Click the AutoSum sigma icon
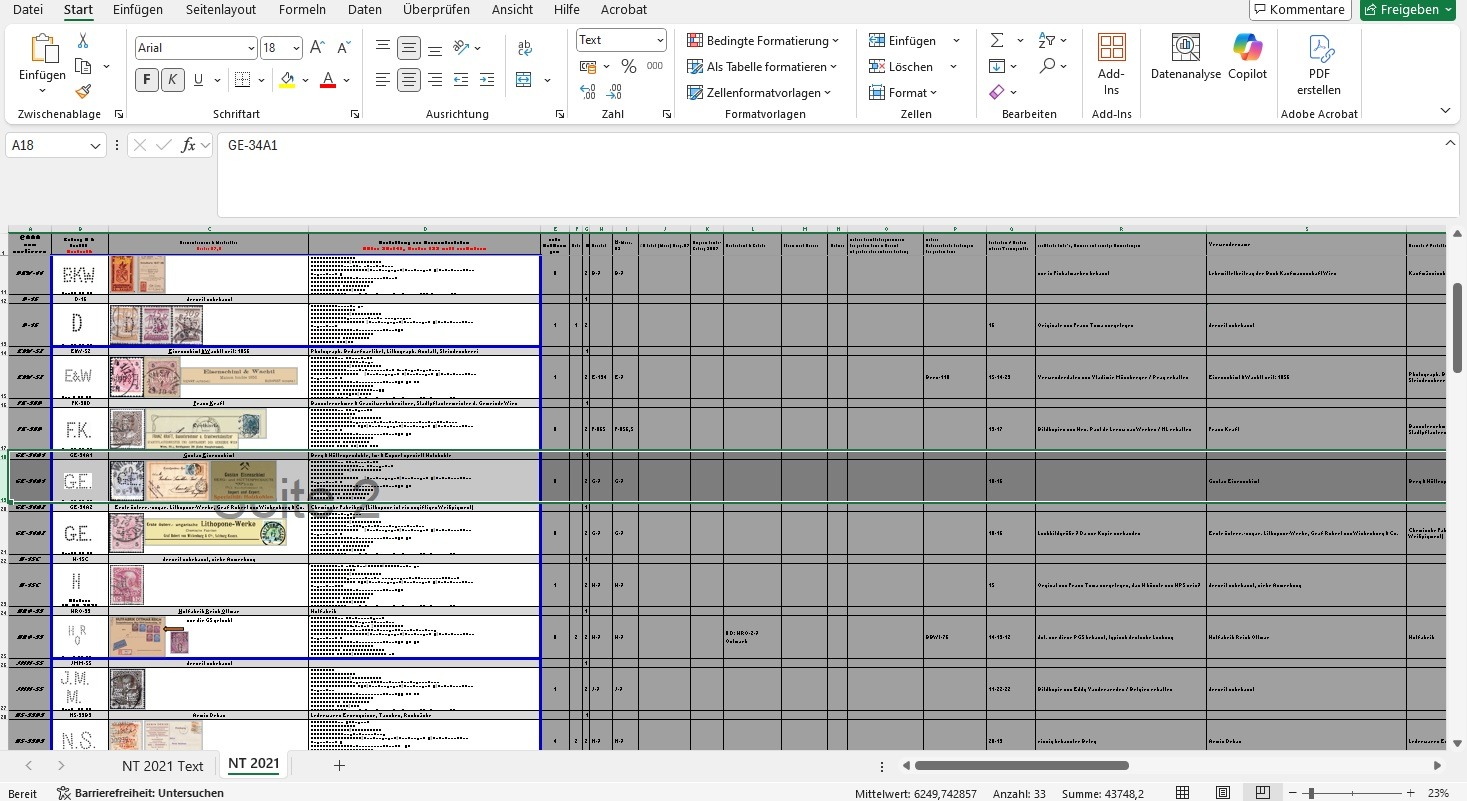The width and height of the screenshot is (1467, 801). tap(997, 41)
